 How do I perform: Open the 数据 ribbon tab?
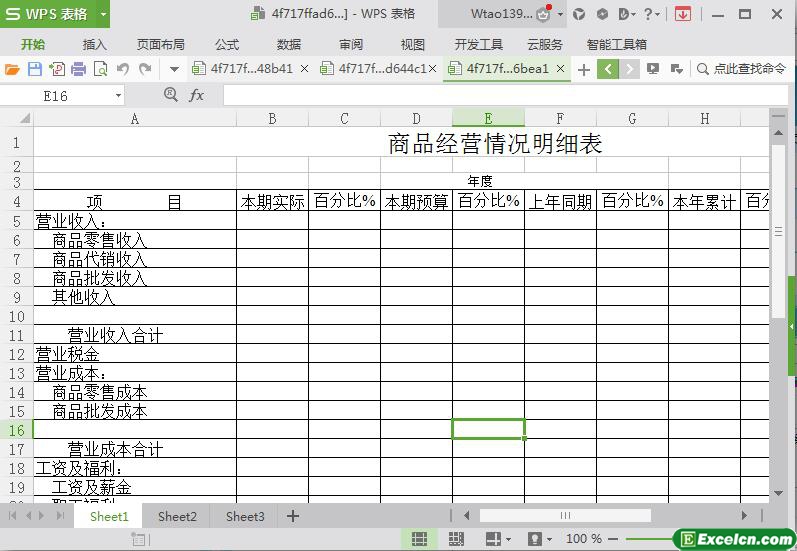coord(289,45)
